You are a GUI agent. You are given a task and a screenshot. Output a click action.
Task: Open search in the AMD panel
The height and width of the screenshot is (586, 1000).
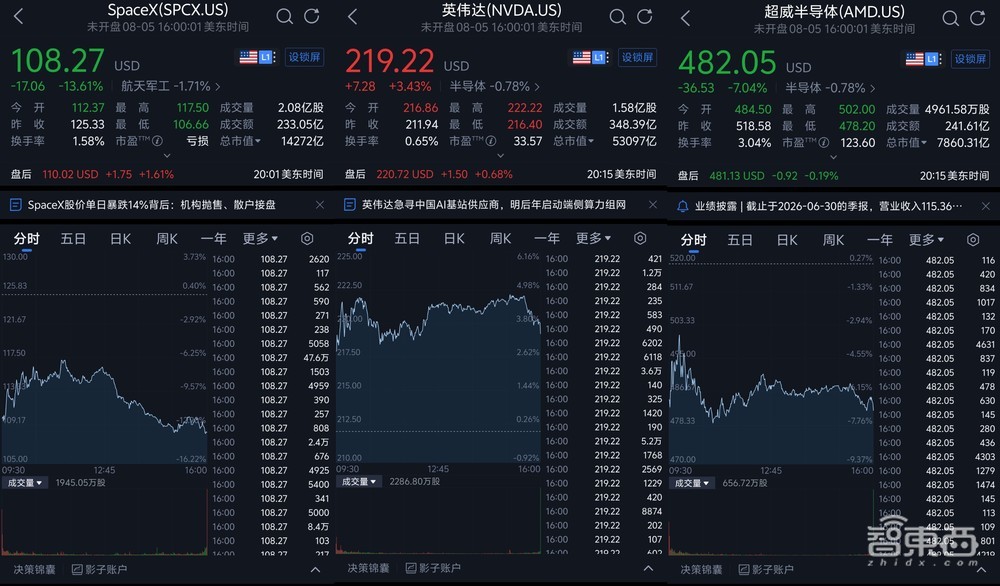pyautogui.click(x=950, y=18)
